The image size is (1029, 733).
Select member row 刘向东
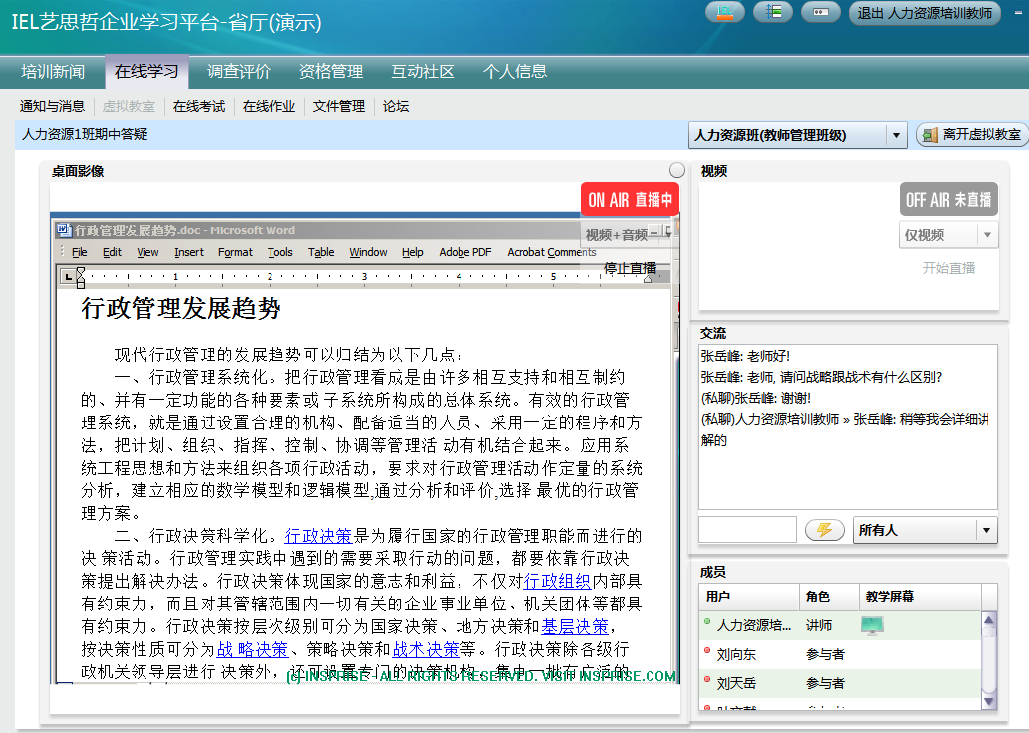(x=840, y=654)
